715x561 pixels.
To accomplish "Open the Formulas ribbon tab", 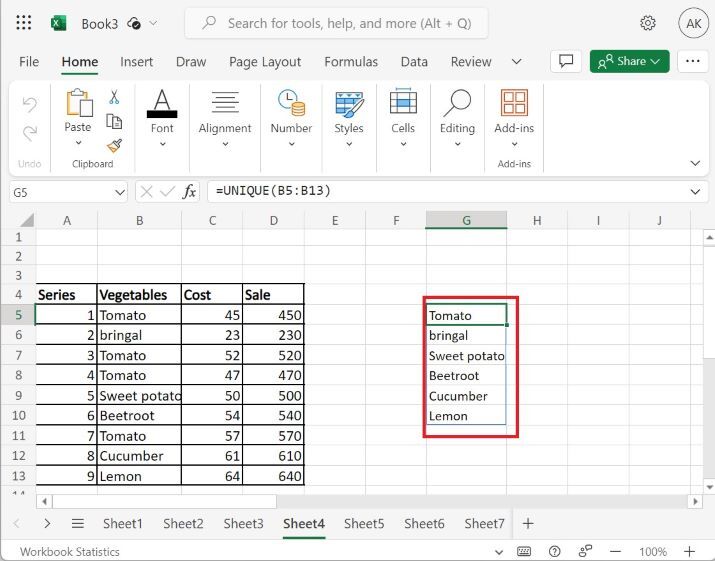I will click(351, 62).
